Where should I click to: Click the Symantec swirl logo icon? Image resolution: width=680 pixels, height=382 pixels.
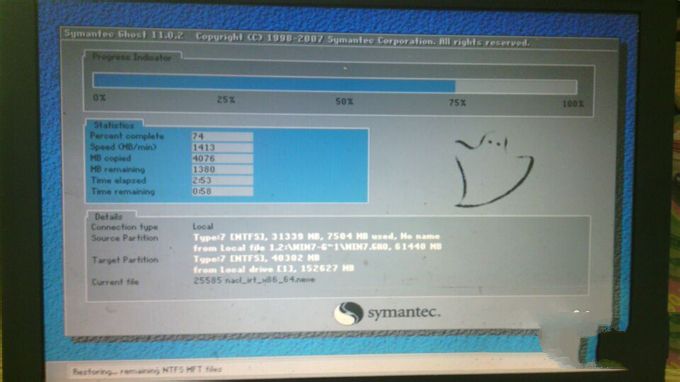click(348, 313)
